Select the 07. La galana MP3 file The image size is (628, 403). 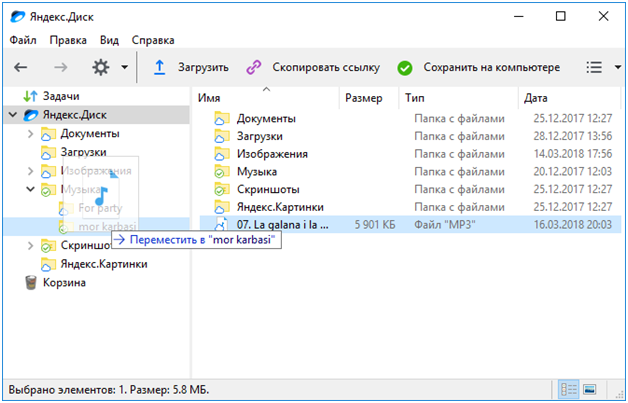pyautogui.click(x=411, y=225)
